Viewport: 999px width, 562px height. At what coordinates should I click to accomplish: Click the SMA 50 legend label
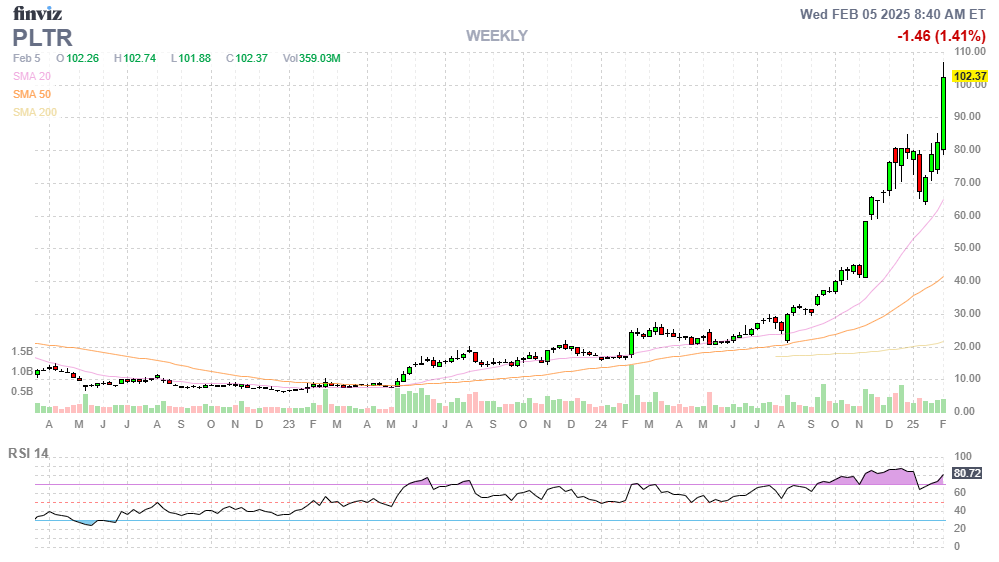coord(32,94)
